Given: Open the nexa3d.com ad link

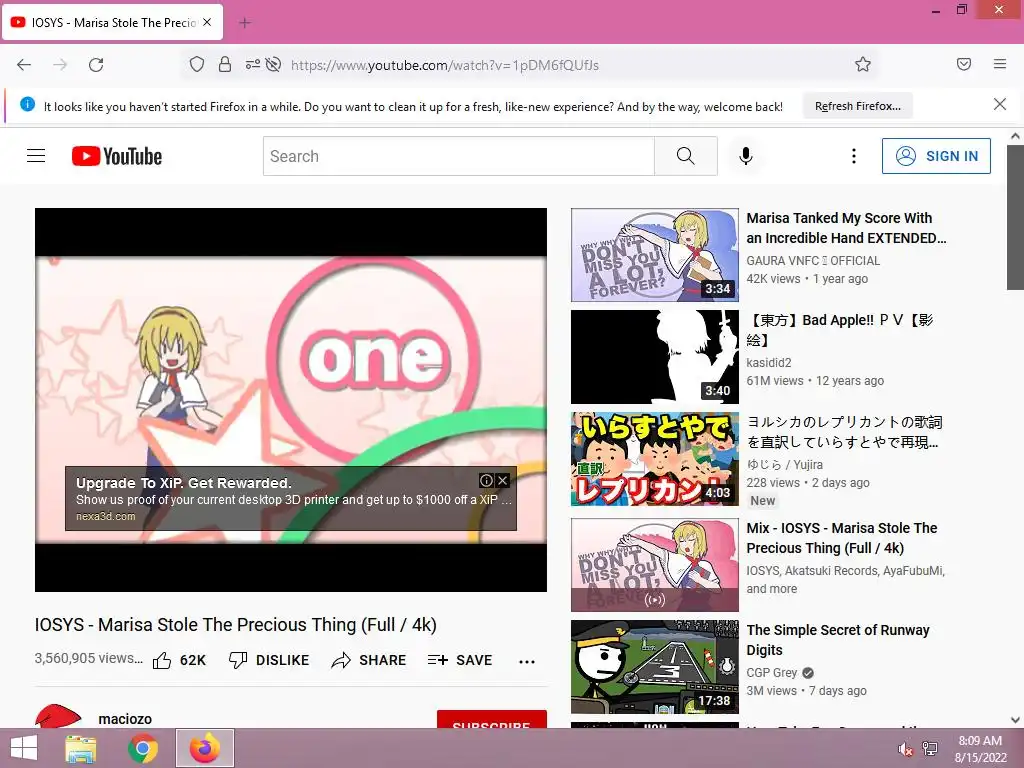Looking at the screenshot, I should (x=106, y=516).
